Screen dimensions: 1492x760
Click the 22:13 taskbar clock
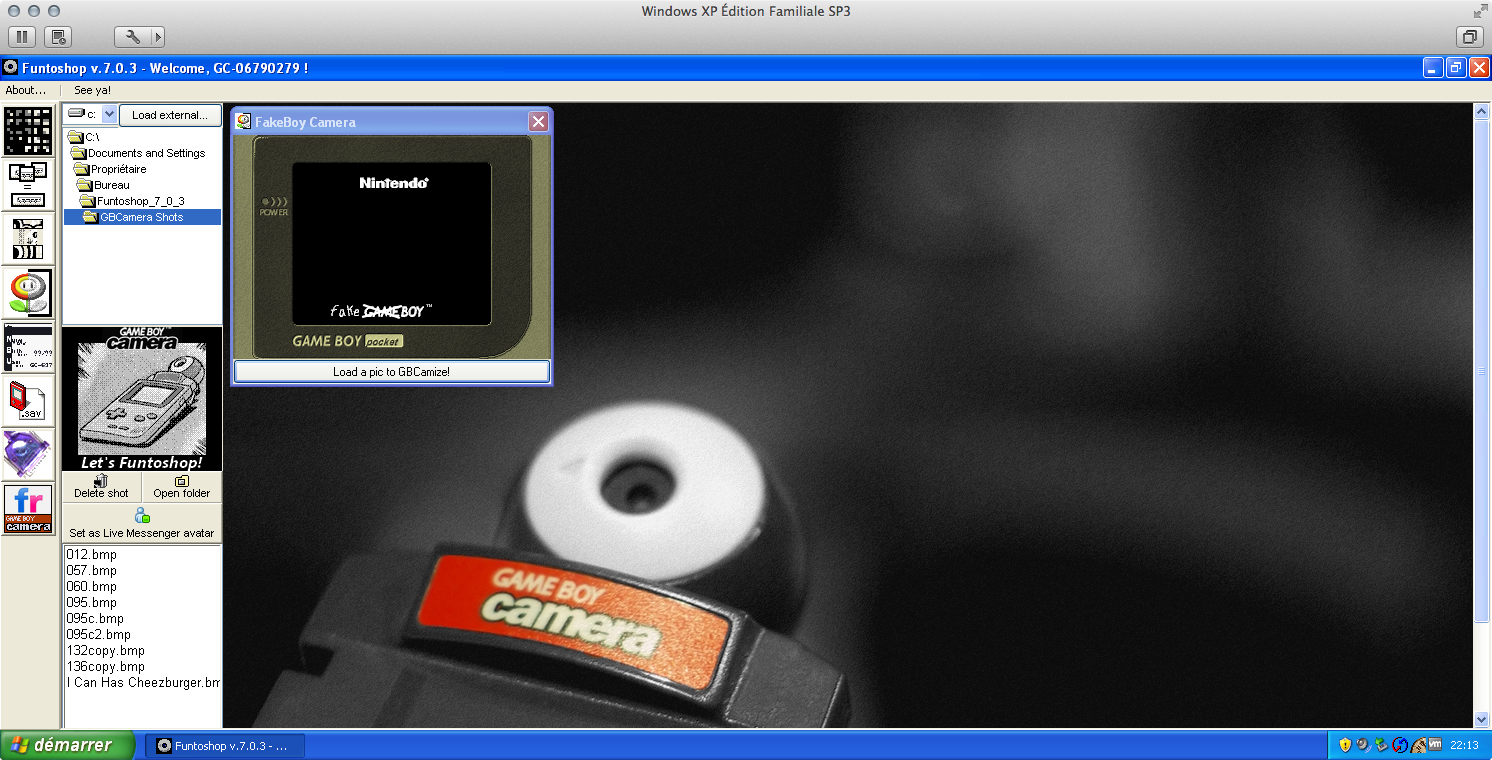pyautogui.click(x=1464, y=745)
